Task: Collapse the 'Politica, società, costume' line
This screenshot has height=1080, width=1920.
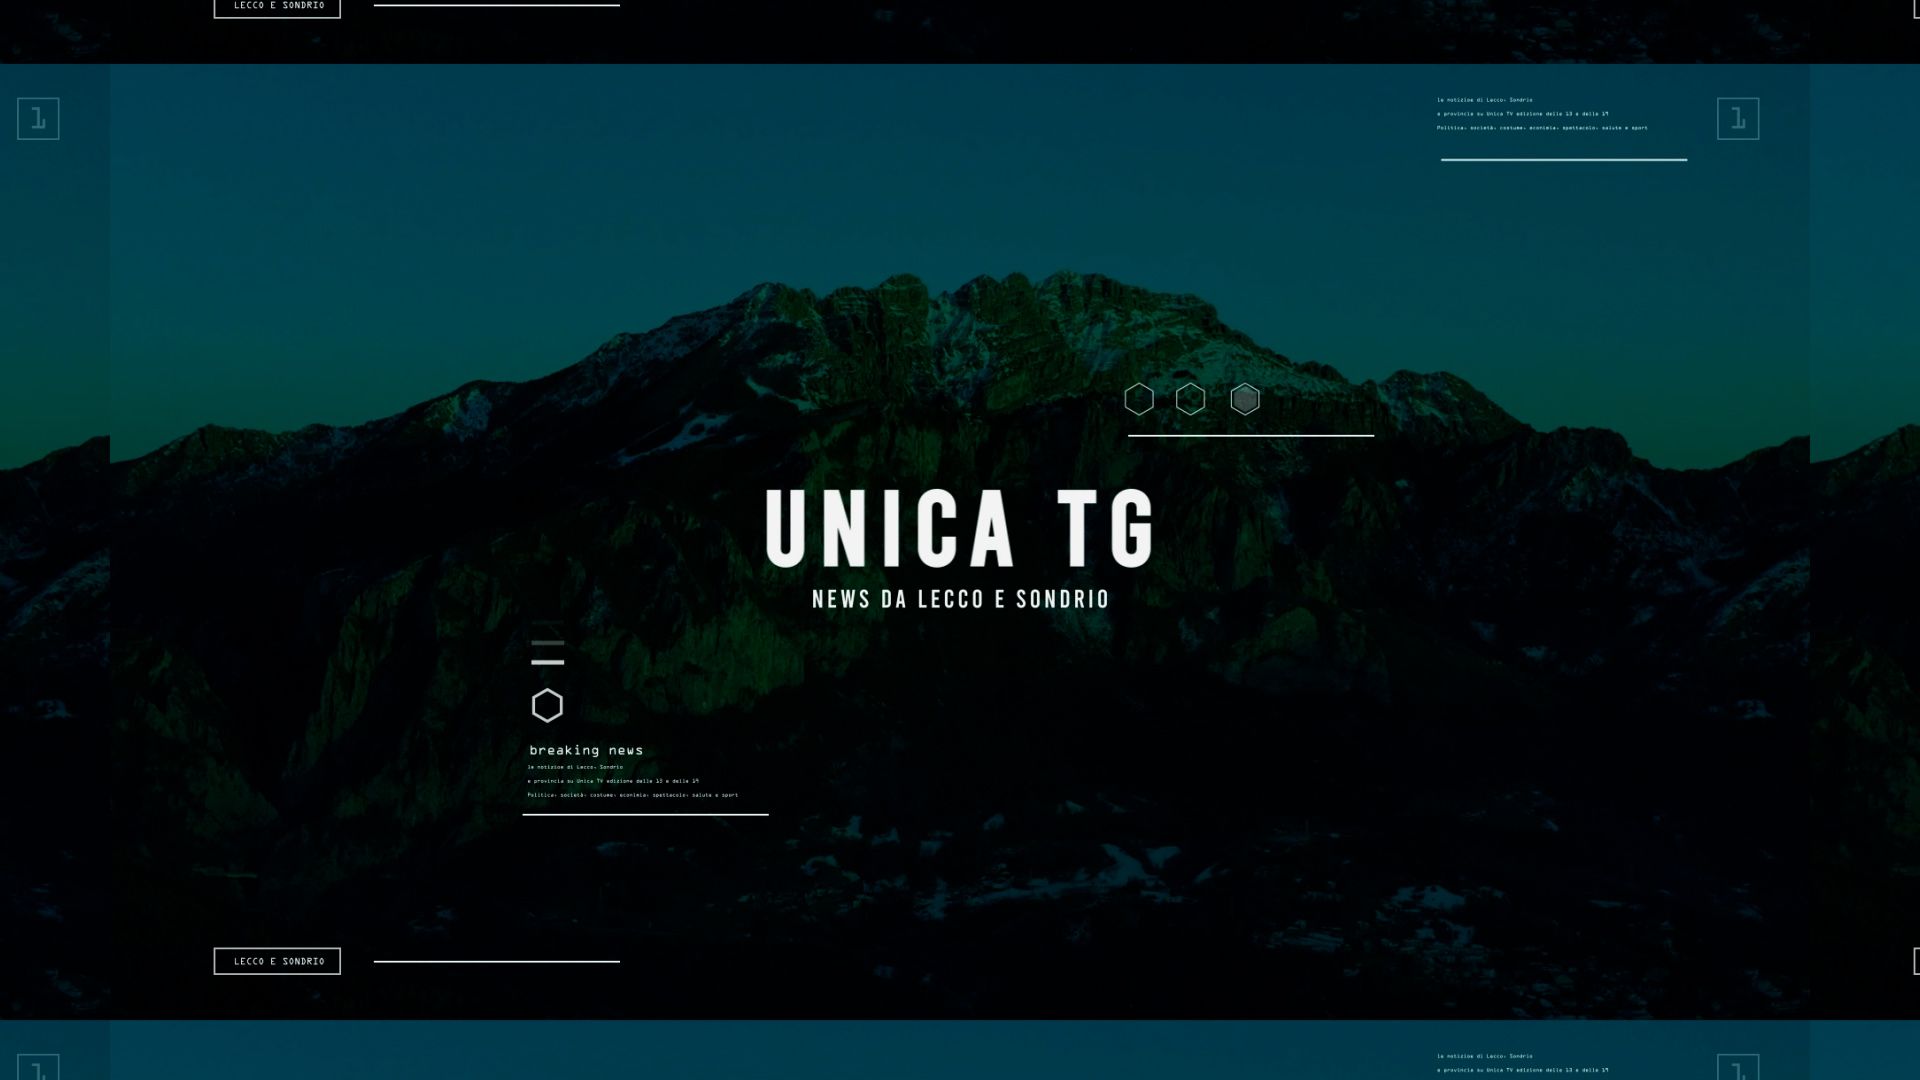Action: tap(632, 795)
